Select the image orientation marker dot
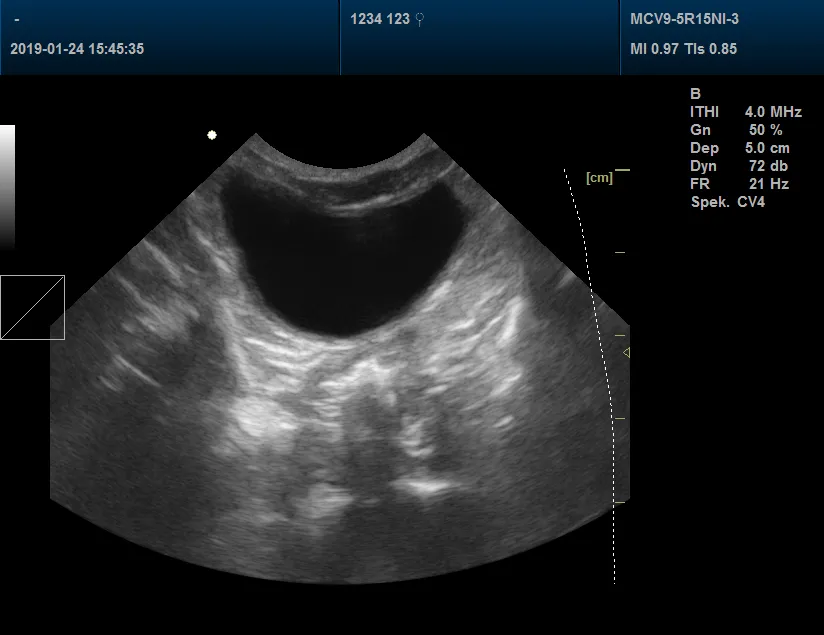Viewport: 824px width, 635px height. coord(210,134)
